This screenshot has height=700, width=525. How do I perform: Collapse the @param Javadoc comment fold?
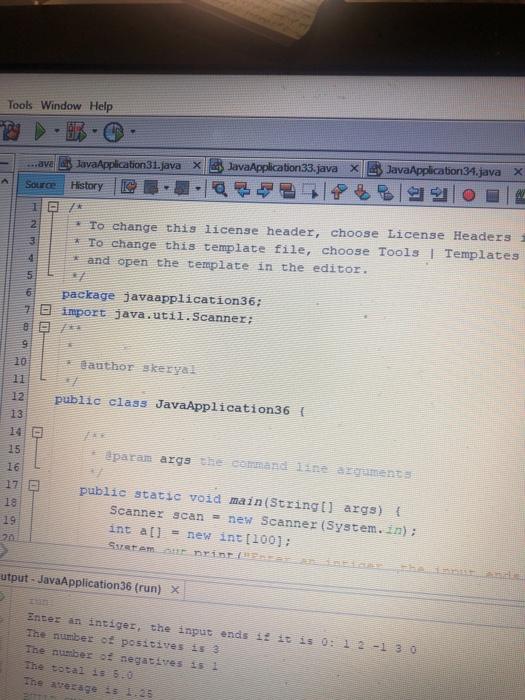(x=38, y=432)
